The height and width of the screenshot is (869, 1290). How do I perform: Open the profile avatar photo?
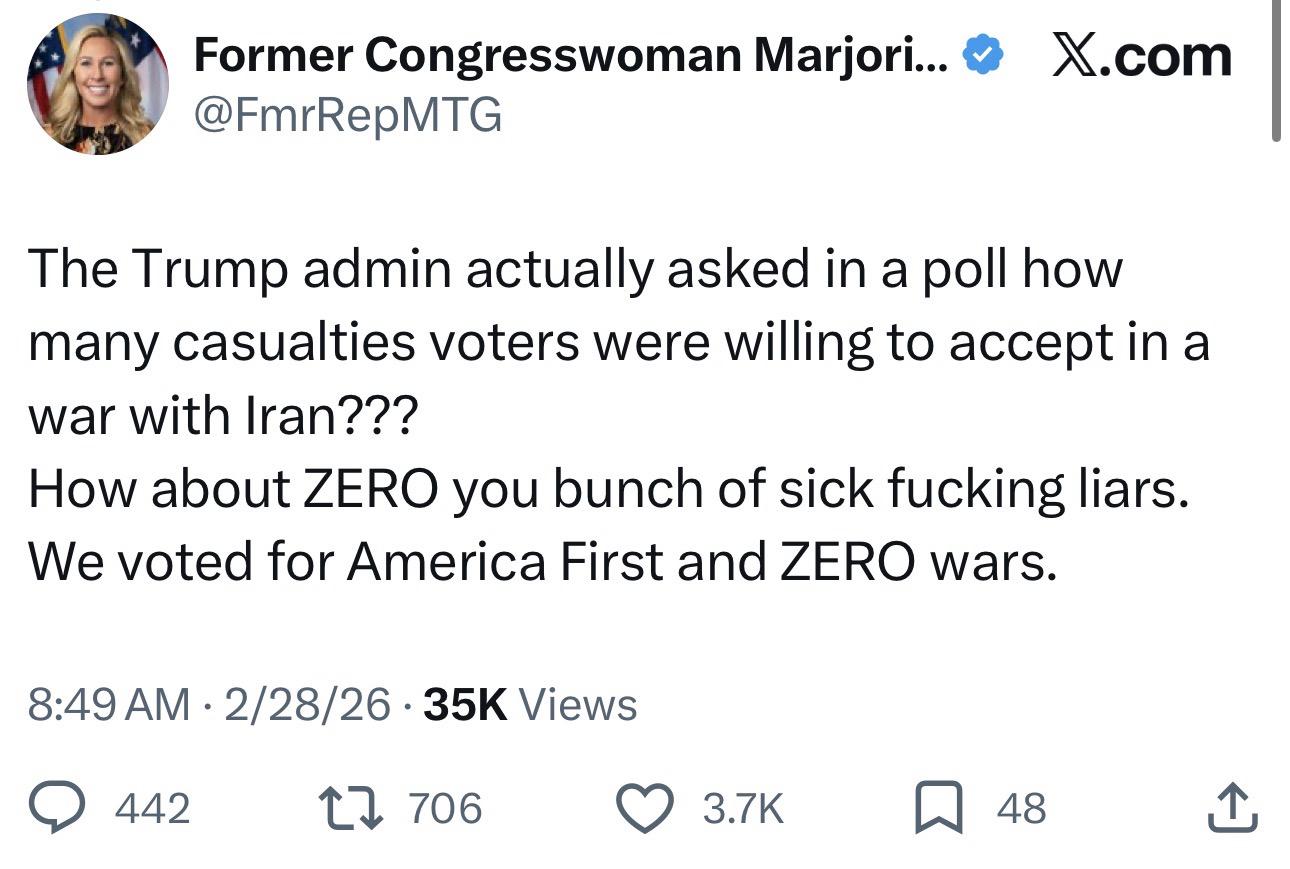click(x=98, y=85)
